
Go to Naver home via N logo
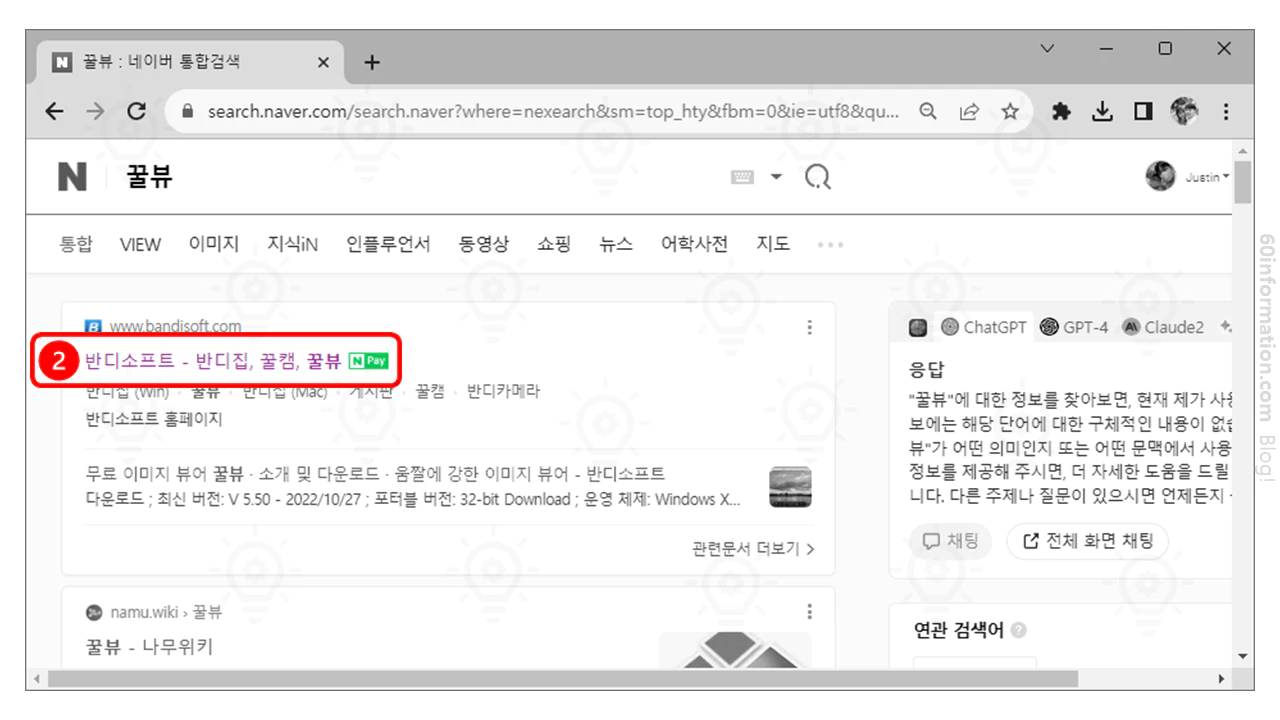pyautogui.click(x=72, y=177)
